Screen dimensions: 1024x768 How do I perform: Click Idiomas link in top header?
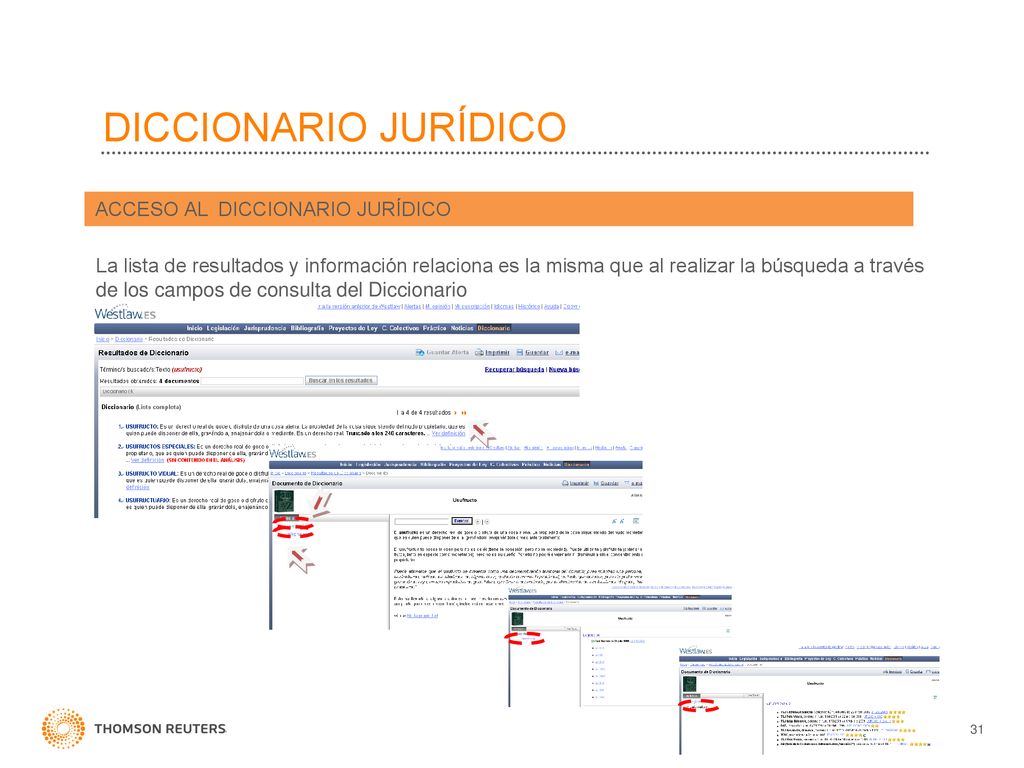(504, 306)
